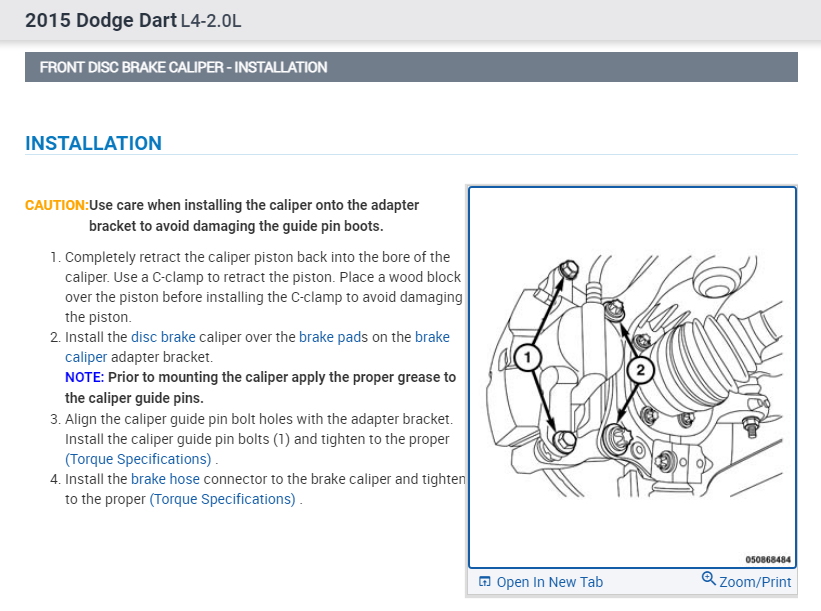
Task: Click the blue NOTE label
Action: (x=84, y=377)
